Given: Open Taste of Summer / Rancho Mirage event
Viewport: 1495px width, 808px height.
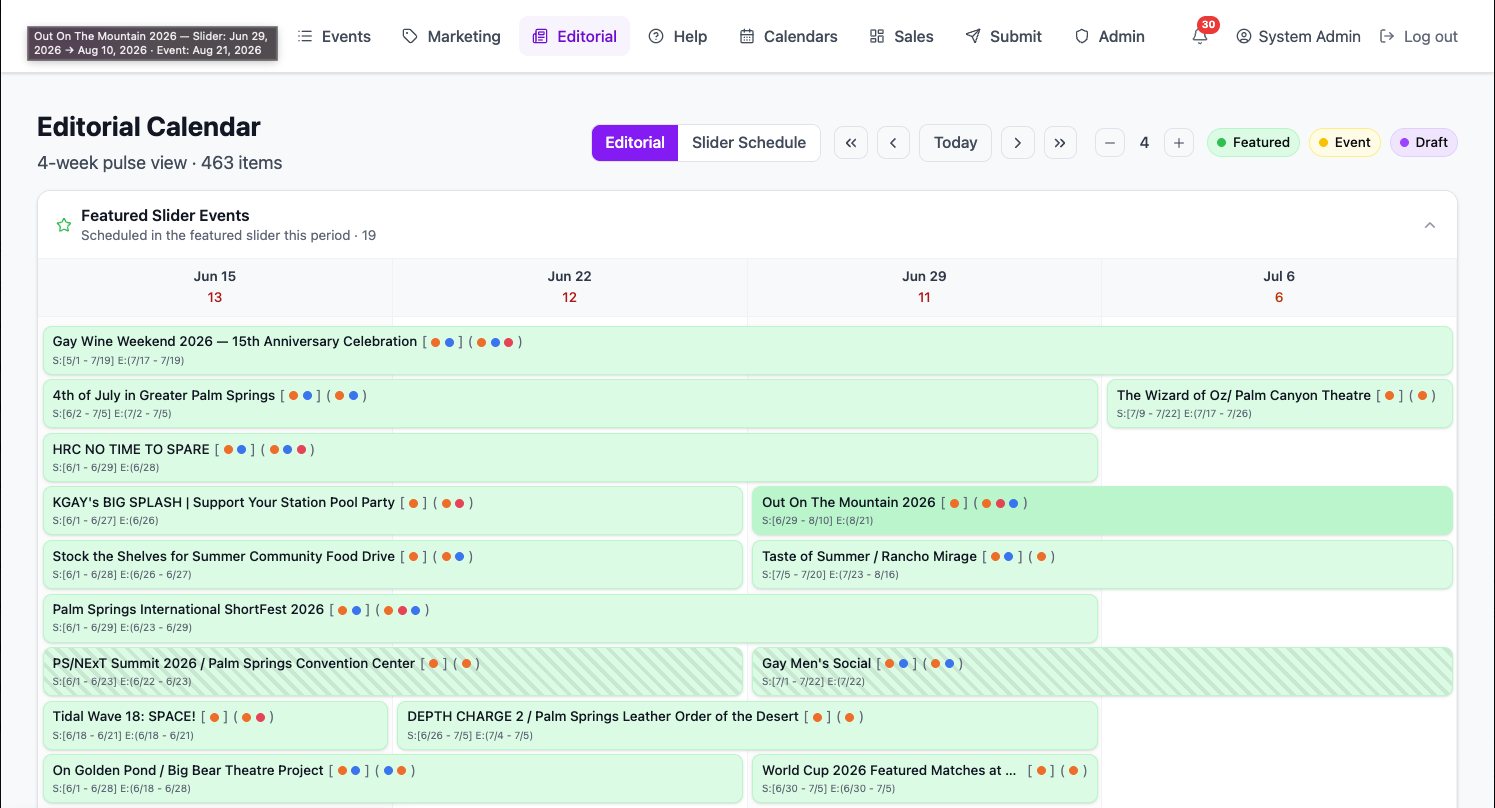Looking at the screenshot, I should coord(1102,565).
